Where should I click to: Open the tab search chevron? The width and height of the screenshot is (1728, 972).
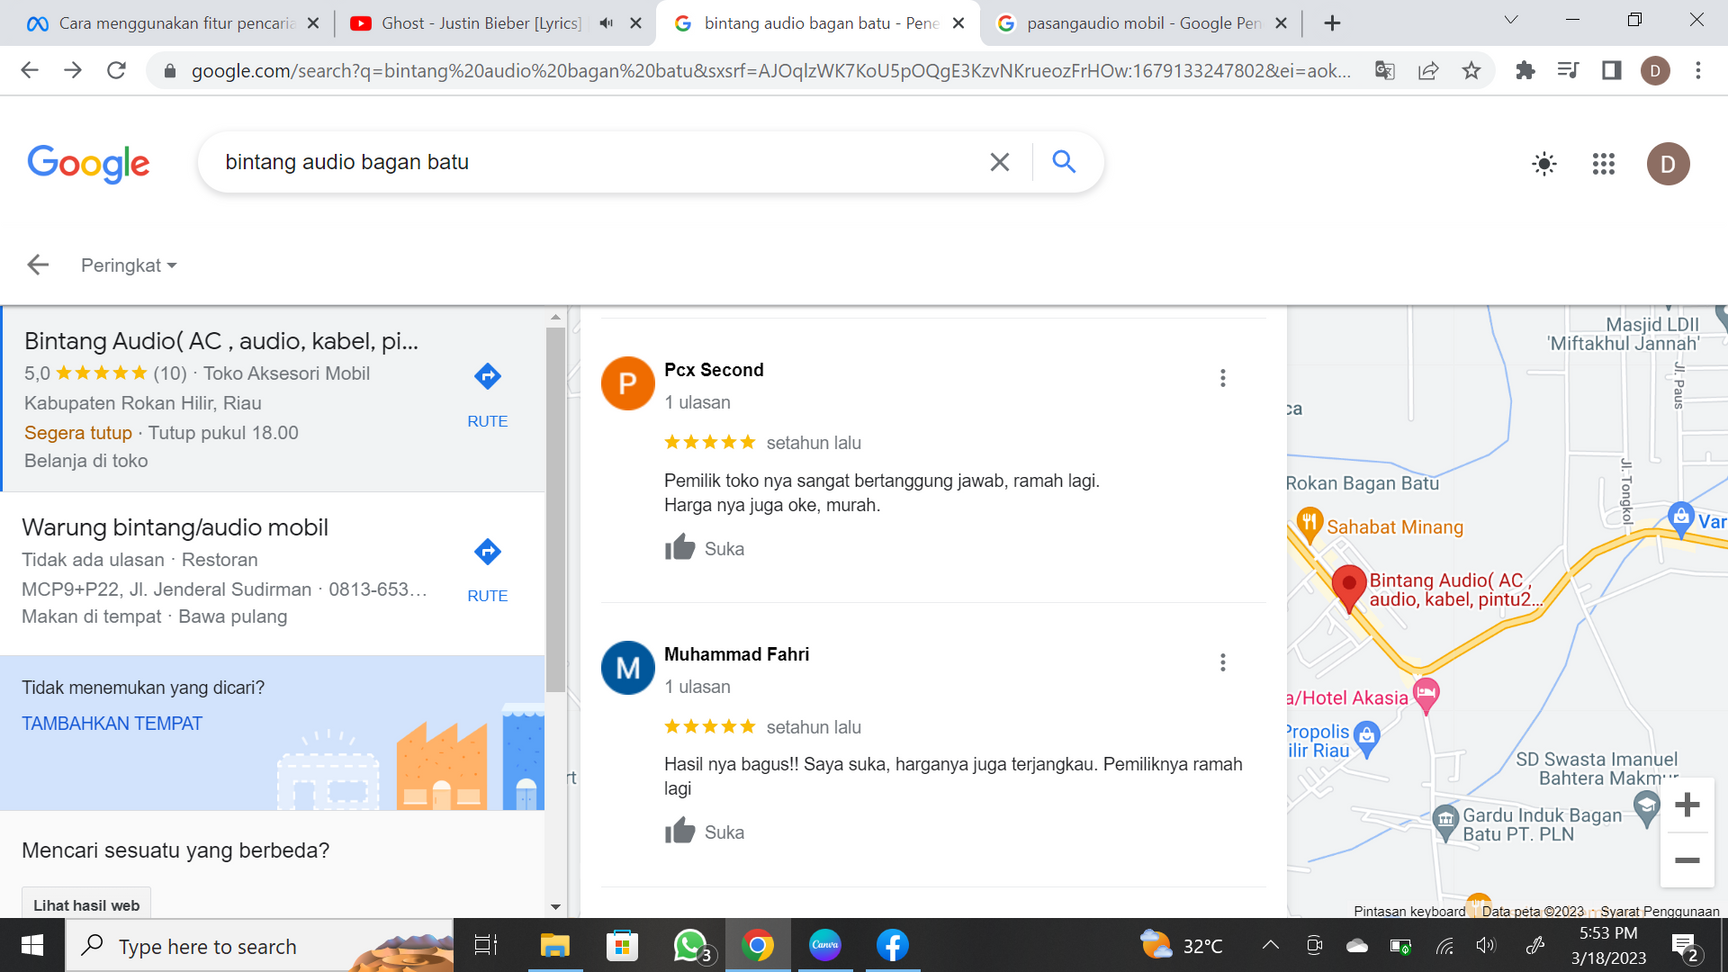1511,20
